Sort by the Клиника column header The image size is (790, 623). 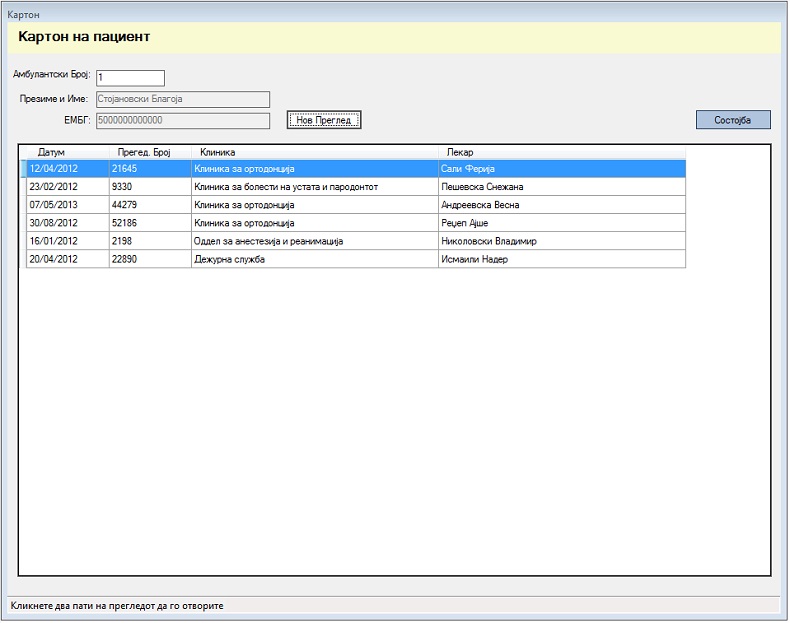point(315,152)
